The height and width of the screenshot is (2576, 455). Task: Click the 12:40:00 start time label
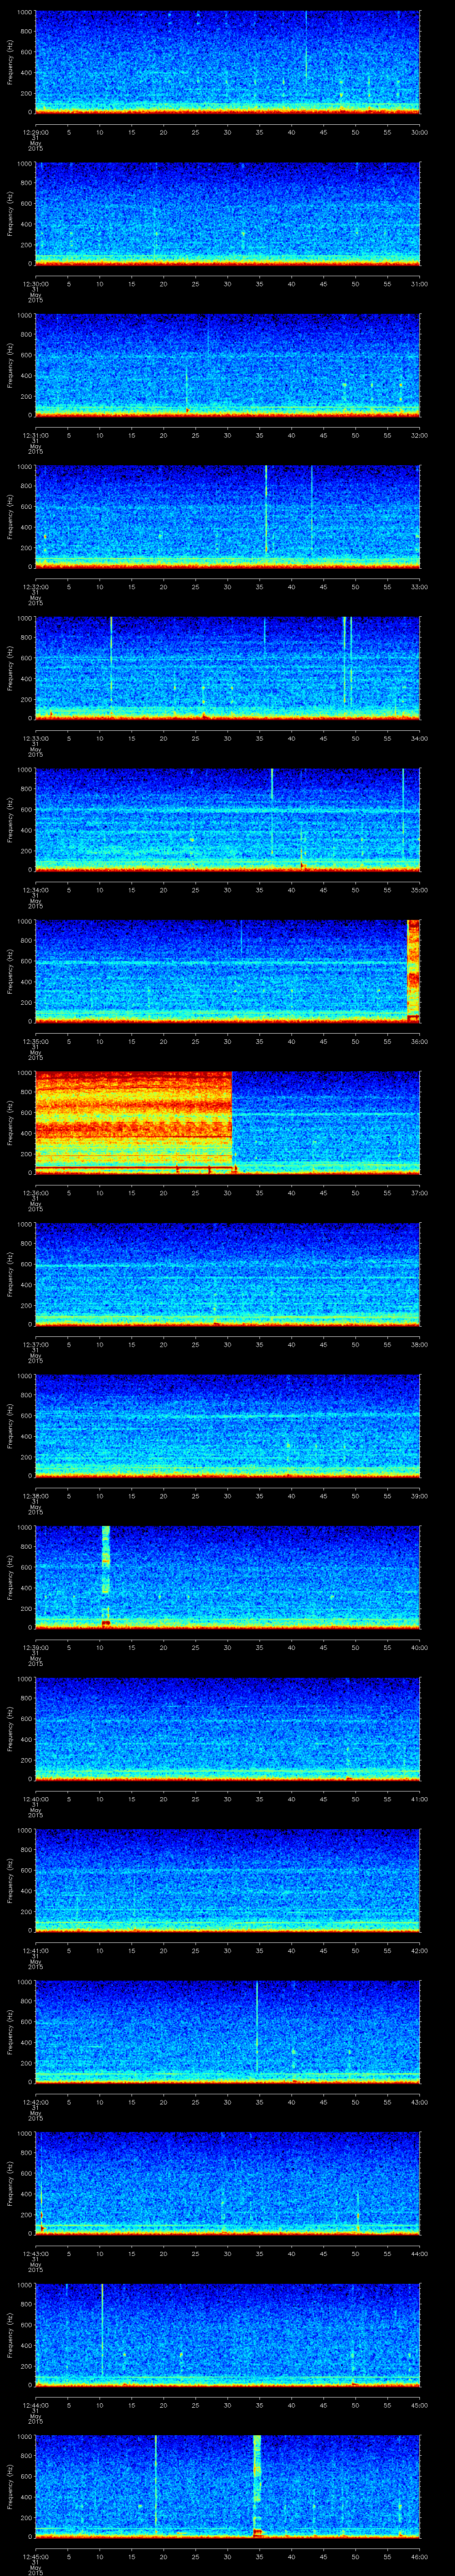click(x=35, y=1799)
